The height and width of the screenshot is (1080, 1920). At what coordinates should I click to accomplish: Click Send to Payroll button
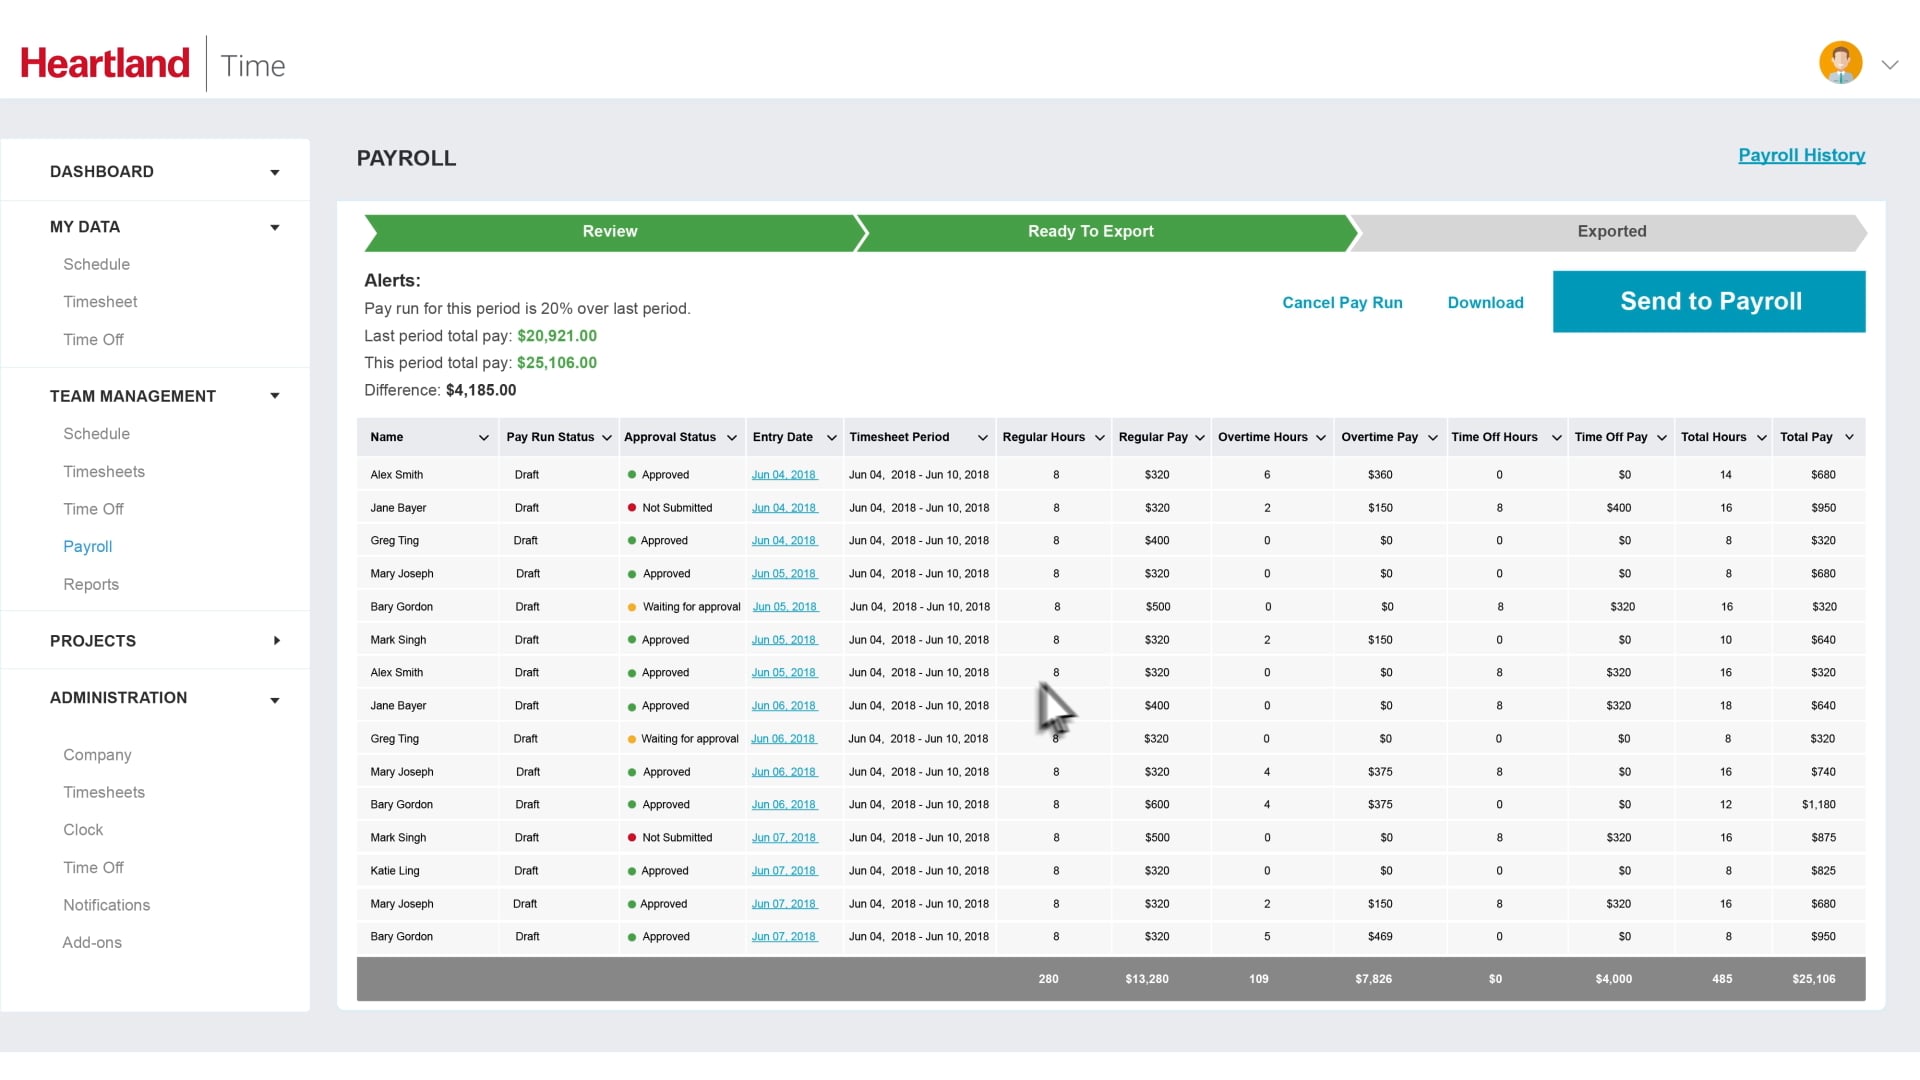point(1708,301)
